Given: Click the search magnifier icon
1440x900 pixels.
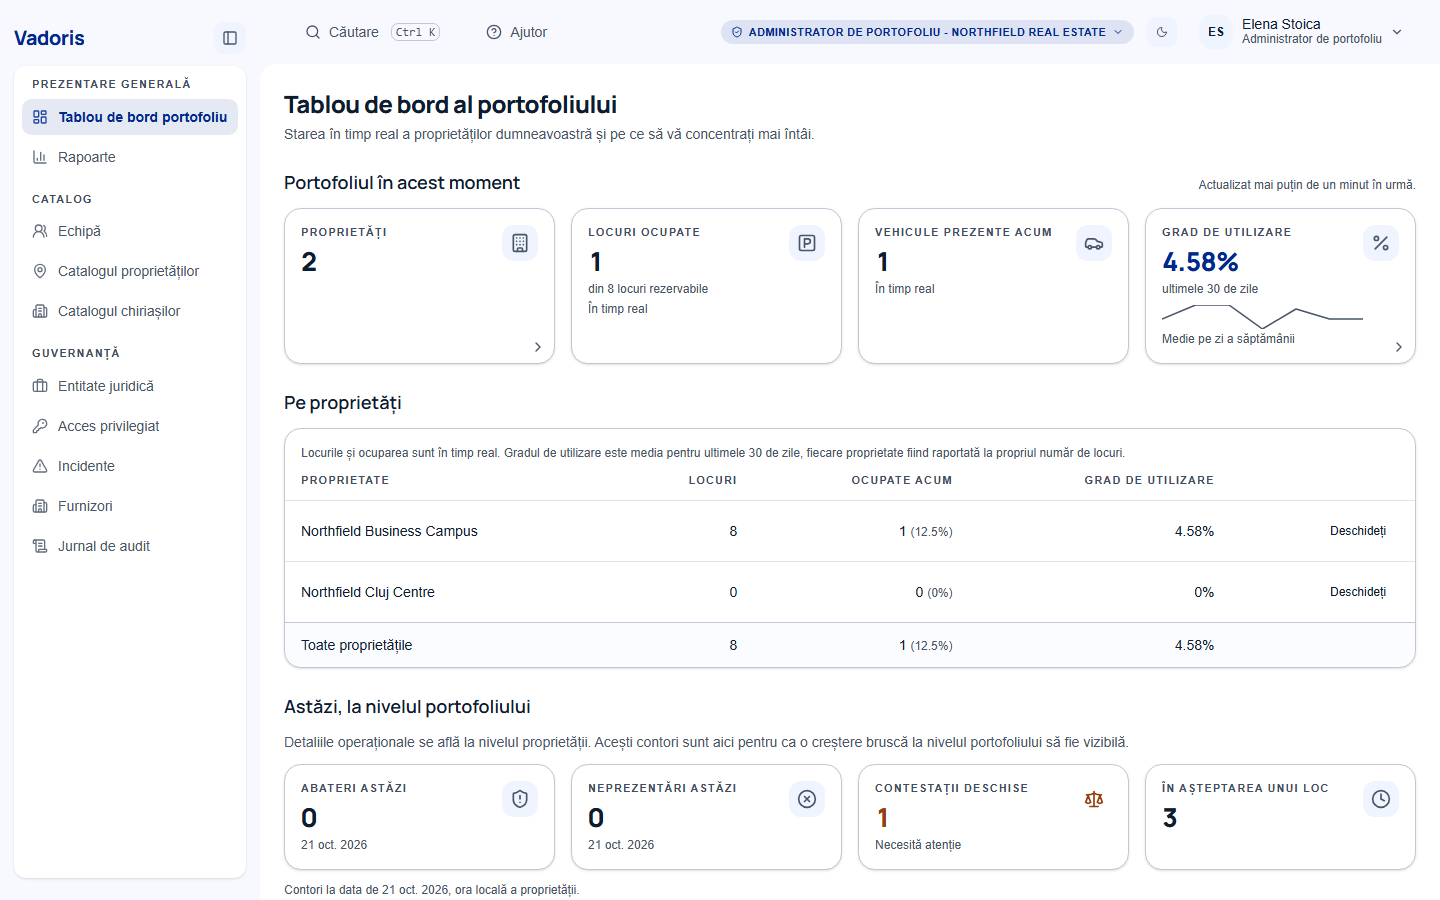Looking at the screenshot, I should (x=313, y=32).
